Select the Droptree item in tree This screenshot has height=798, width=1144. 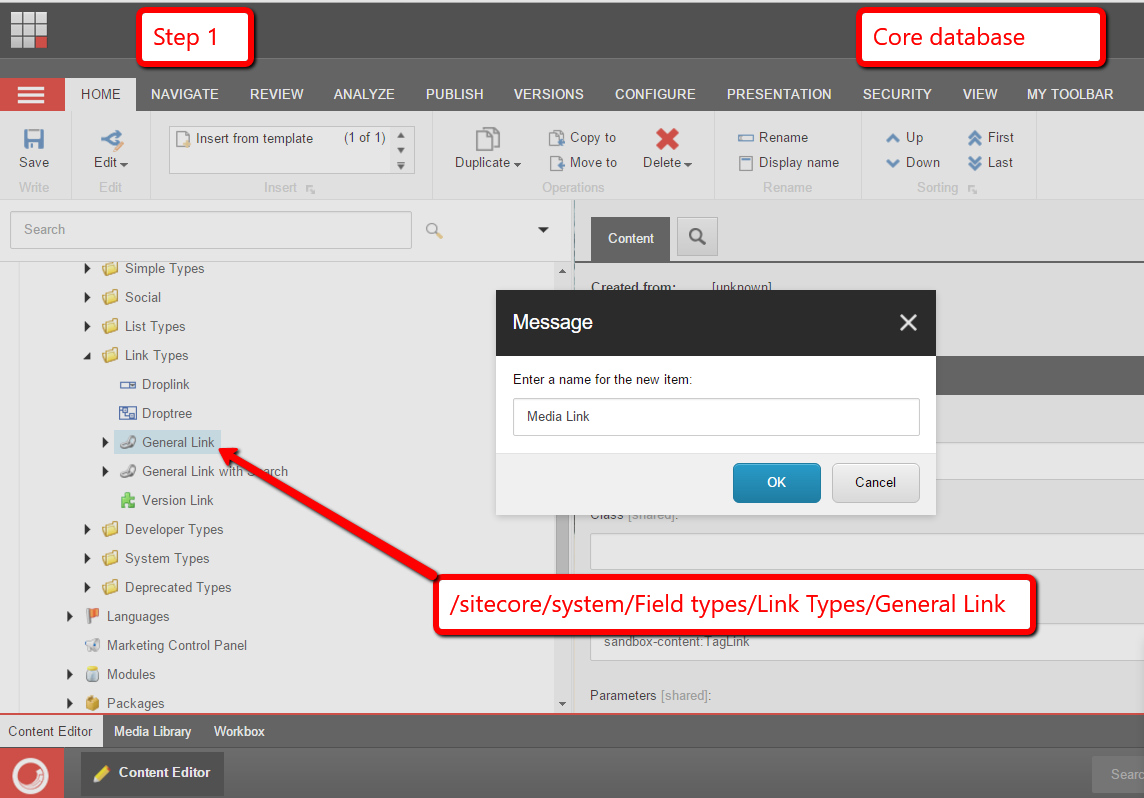click(x=166, y=413)
